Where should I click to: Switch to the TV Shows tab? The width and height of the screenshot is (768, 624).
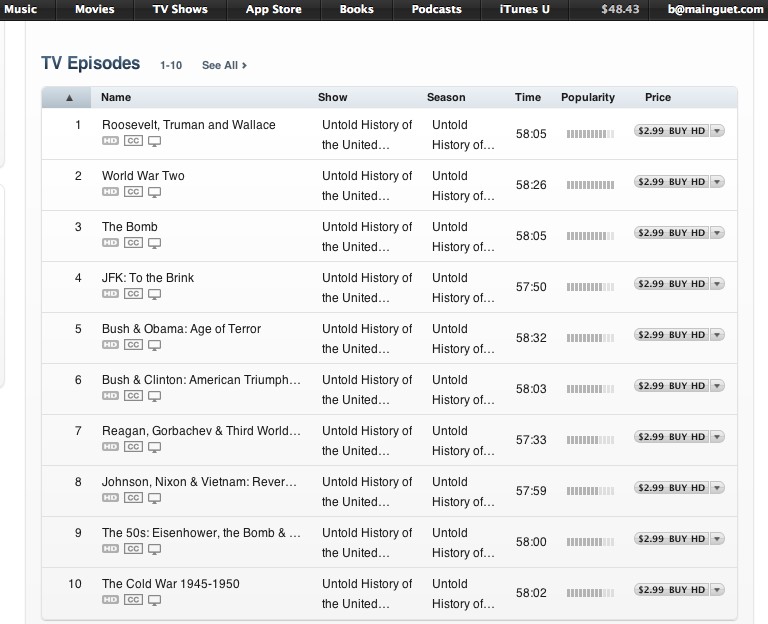click(x=180, y=10)
